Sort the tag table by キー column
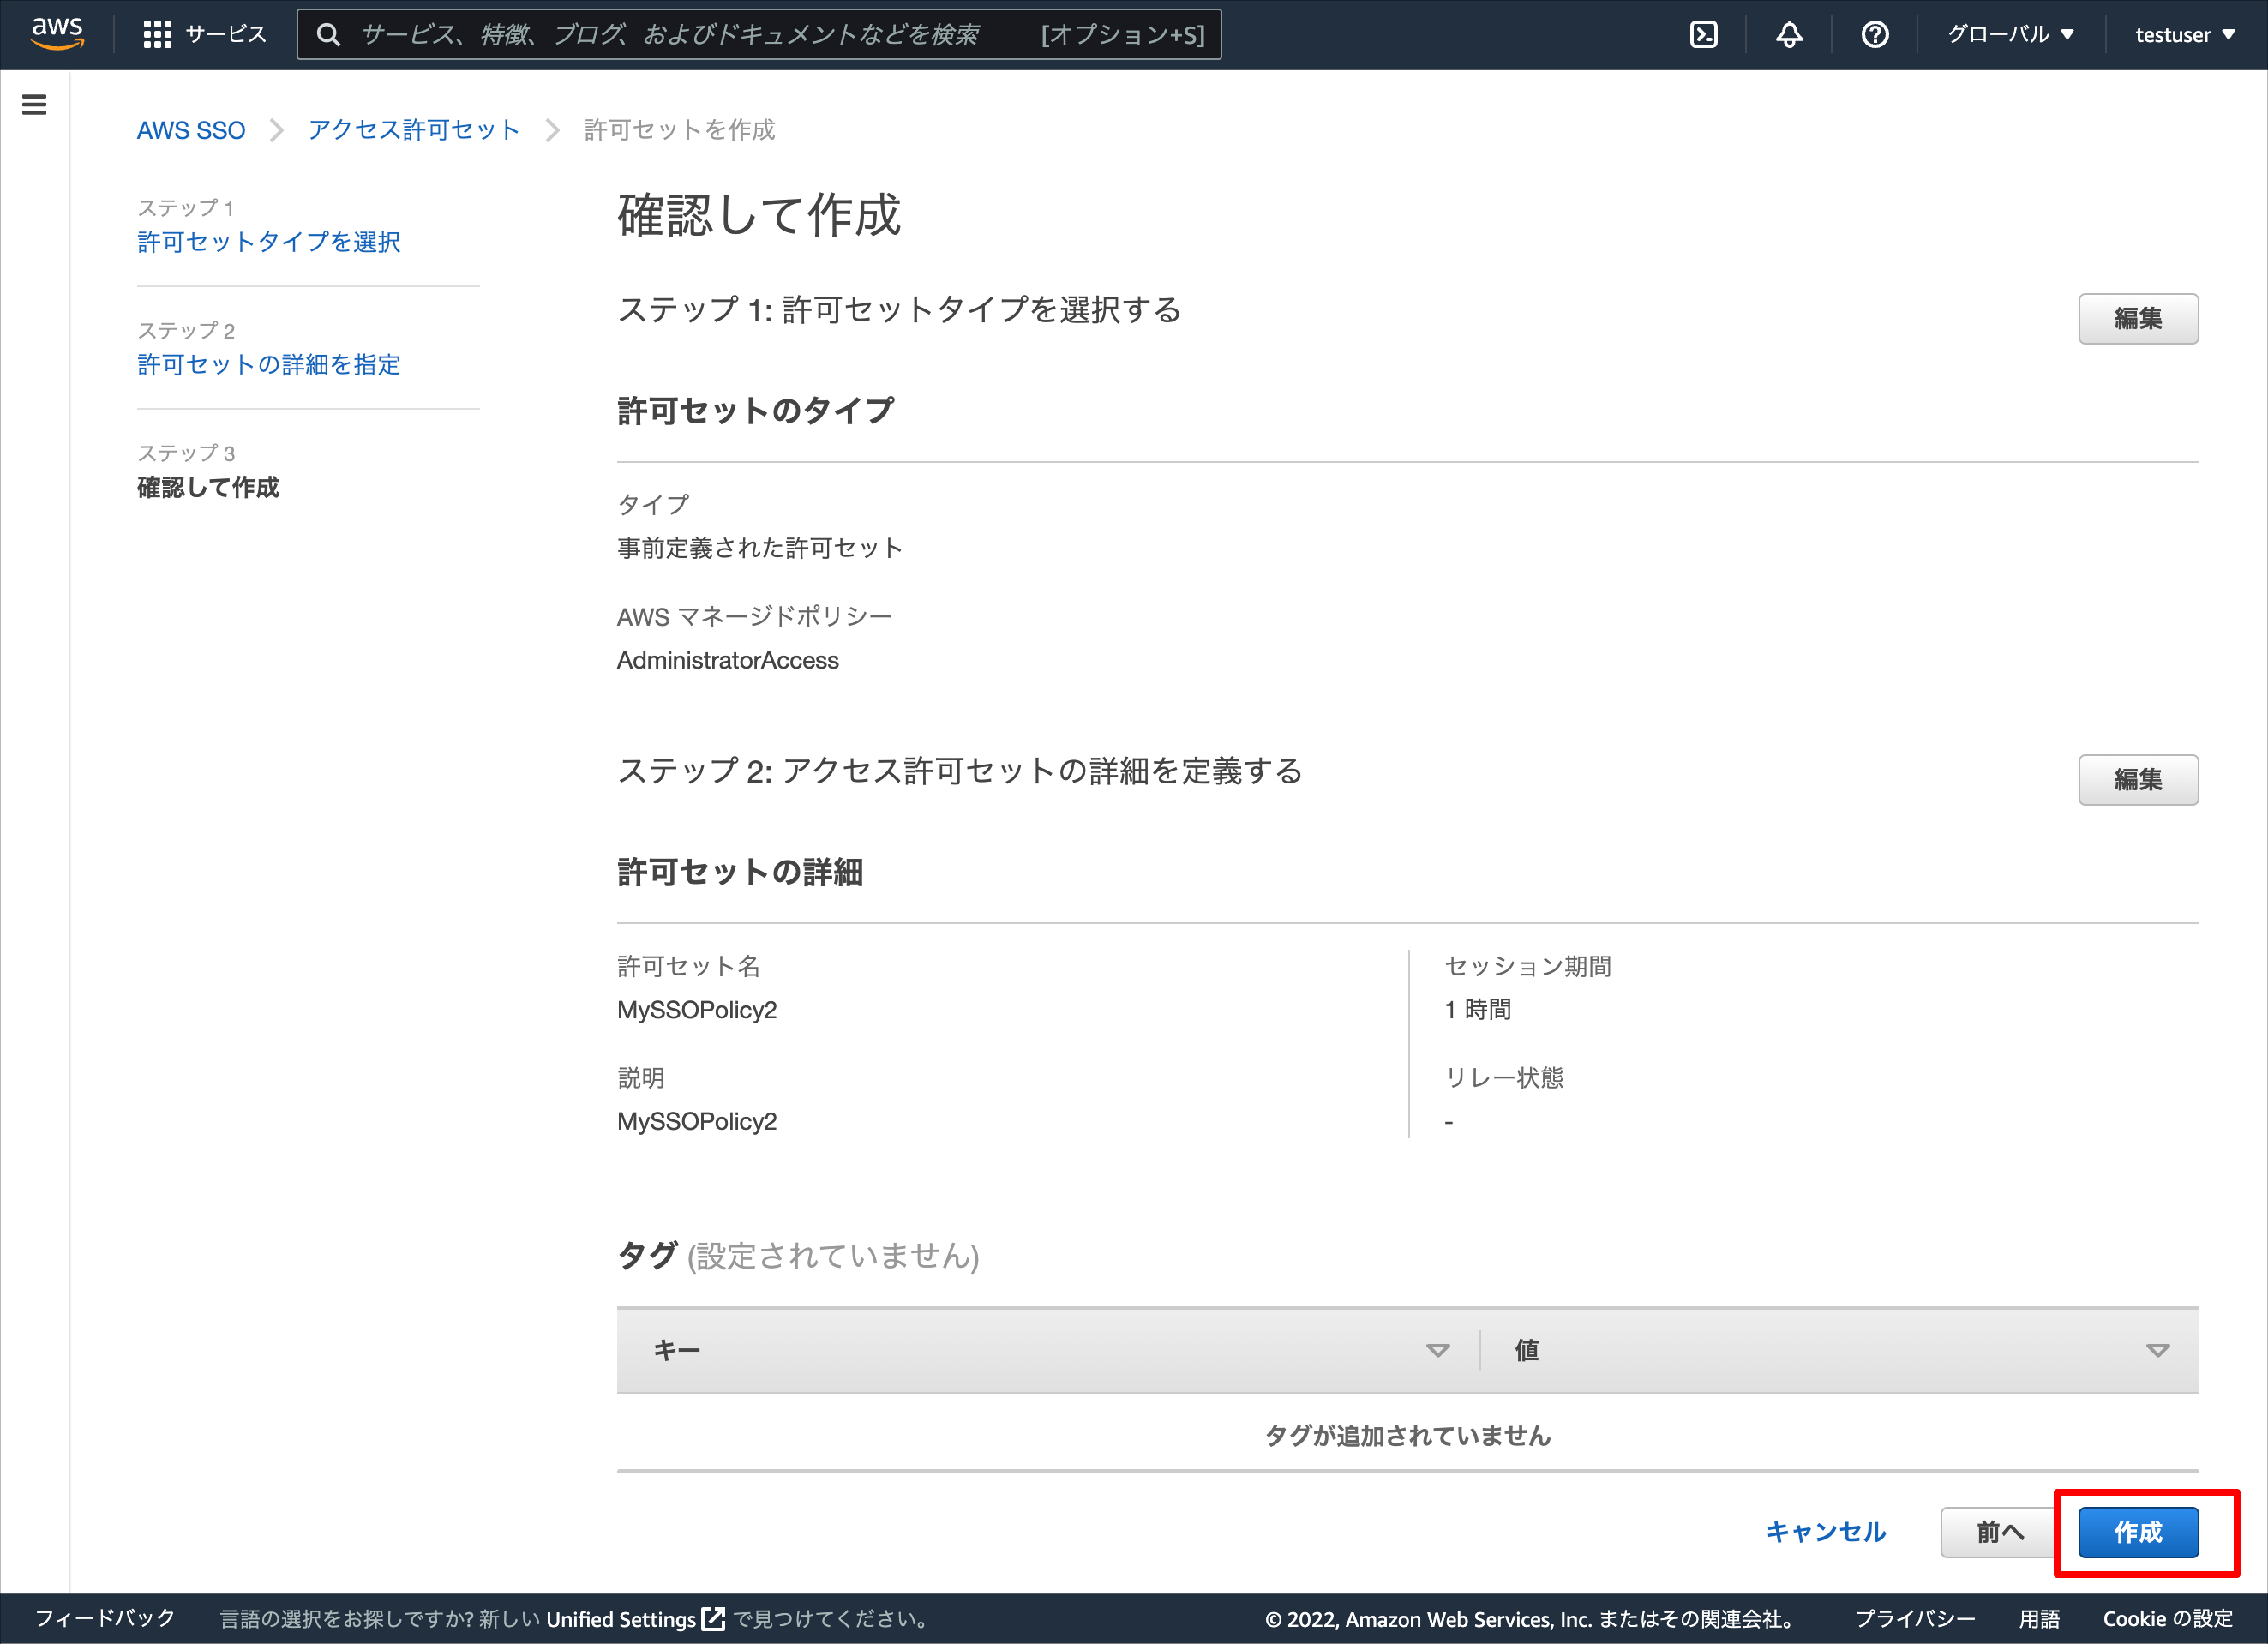Screen dimensions: 2268x1644 [1437, 1350]
